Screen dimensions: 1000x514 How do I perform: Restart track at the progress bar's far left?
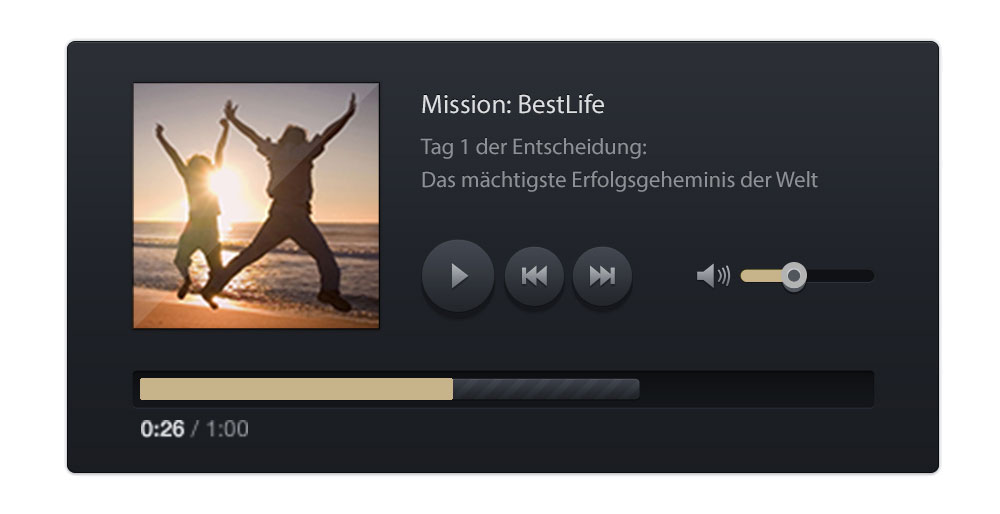point(142,389)
